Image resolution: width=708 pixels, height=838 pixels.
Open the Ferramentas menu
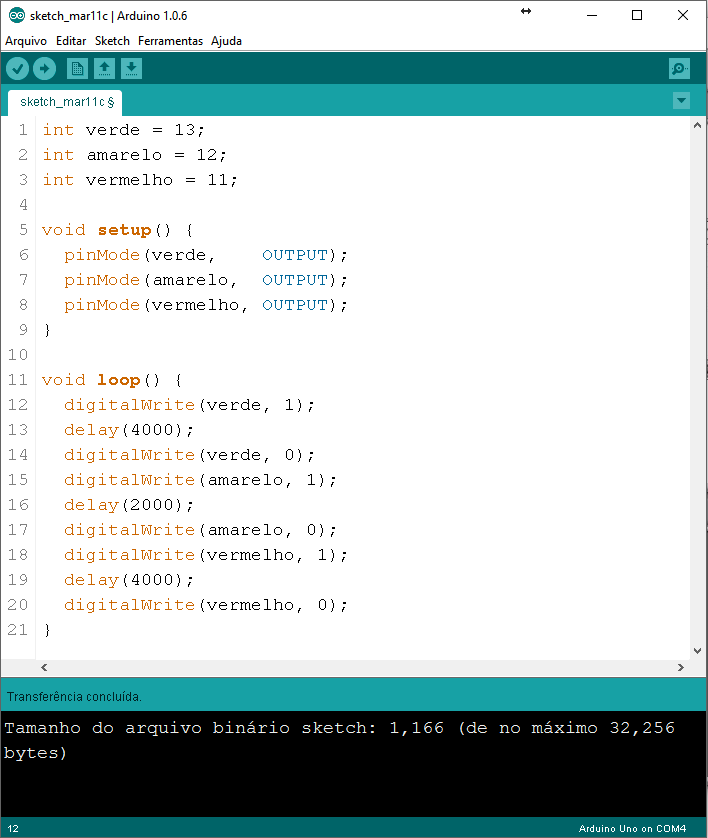(x=169, y=41)
